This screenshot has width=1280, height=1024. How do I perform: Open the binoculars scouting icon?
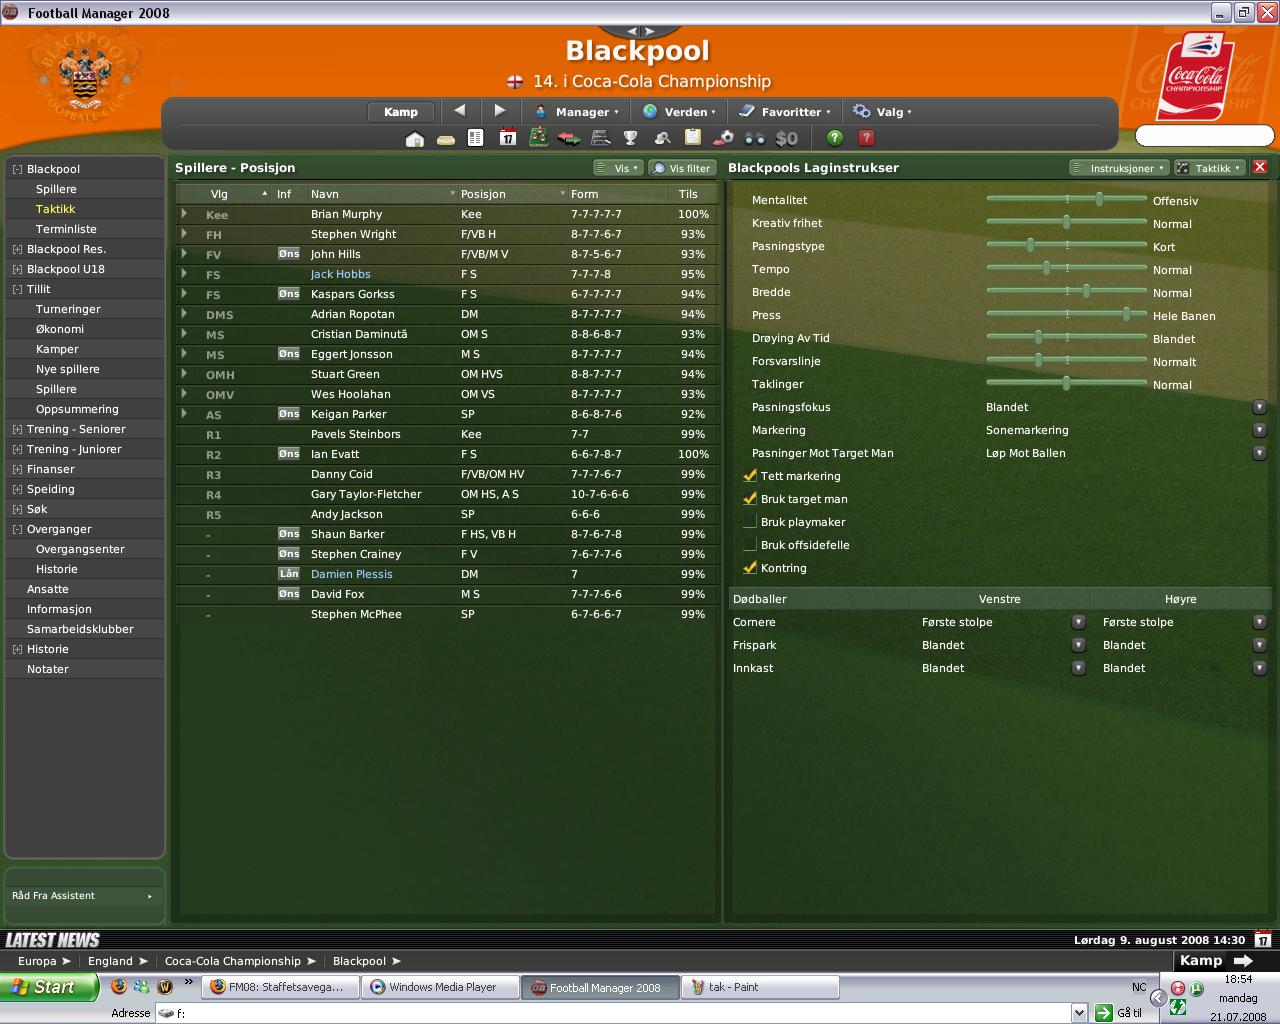point(754,138)
